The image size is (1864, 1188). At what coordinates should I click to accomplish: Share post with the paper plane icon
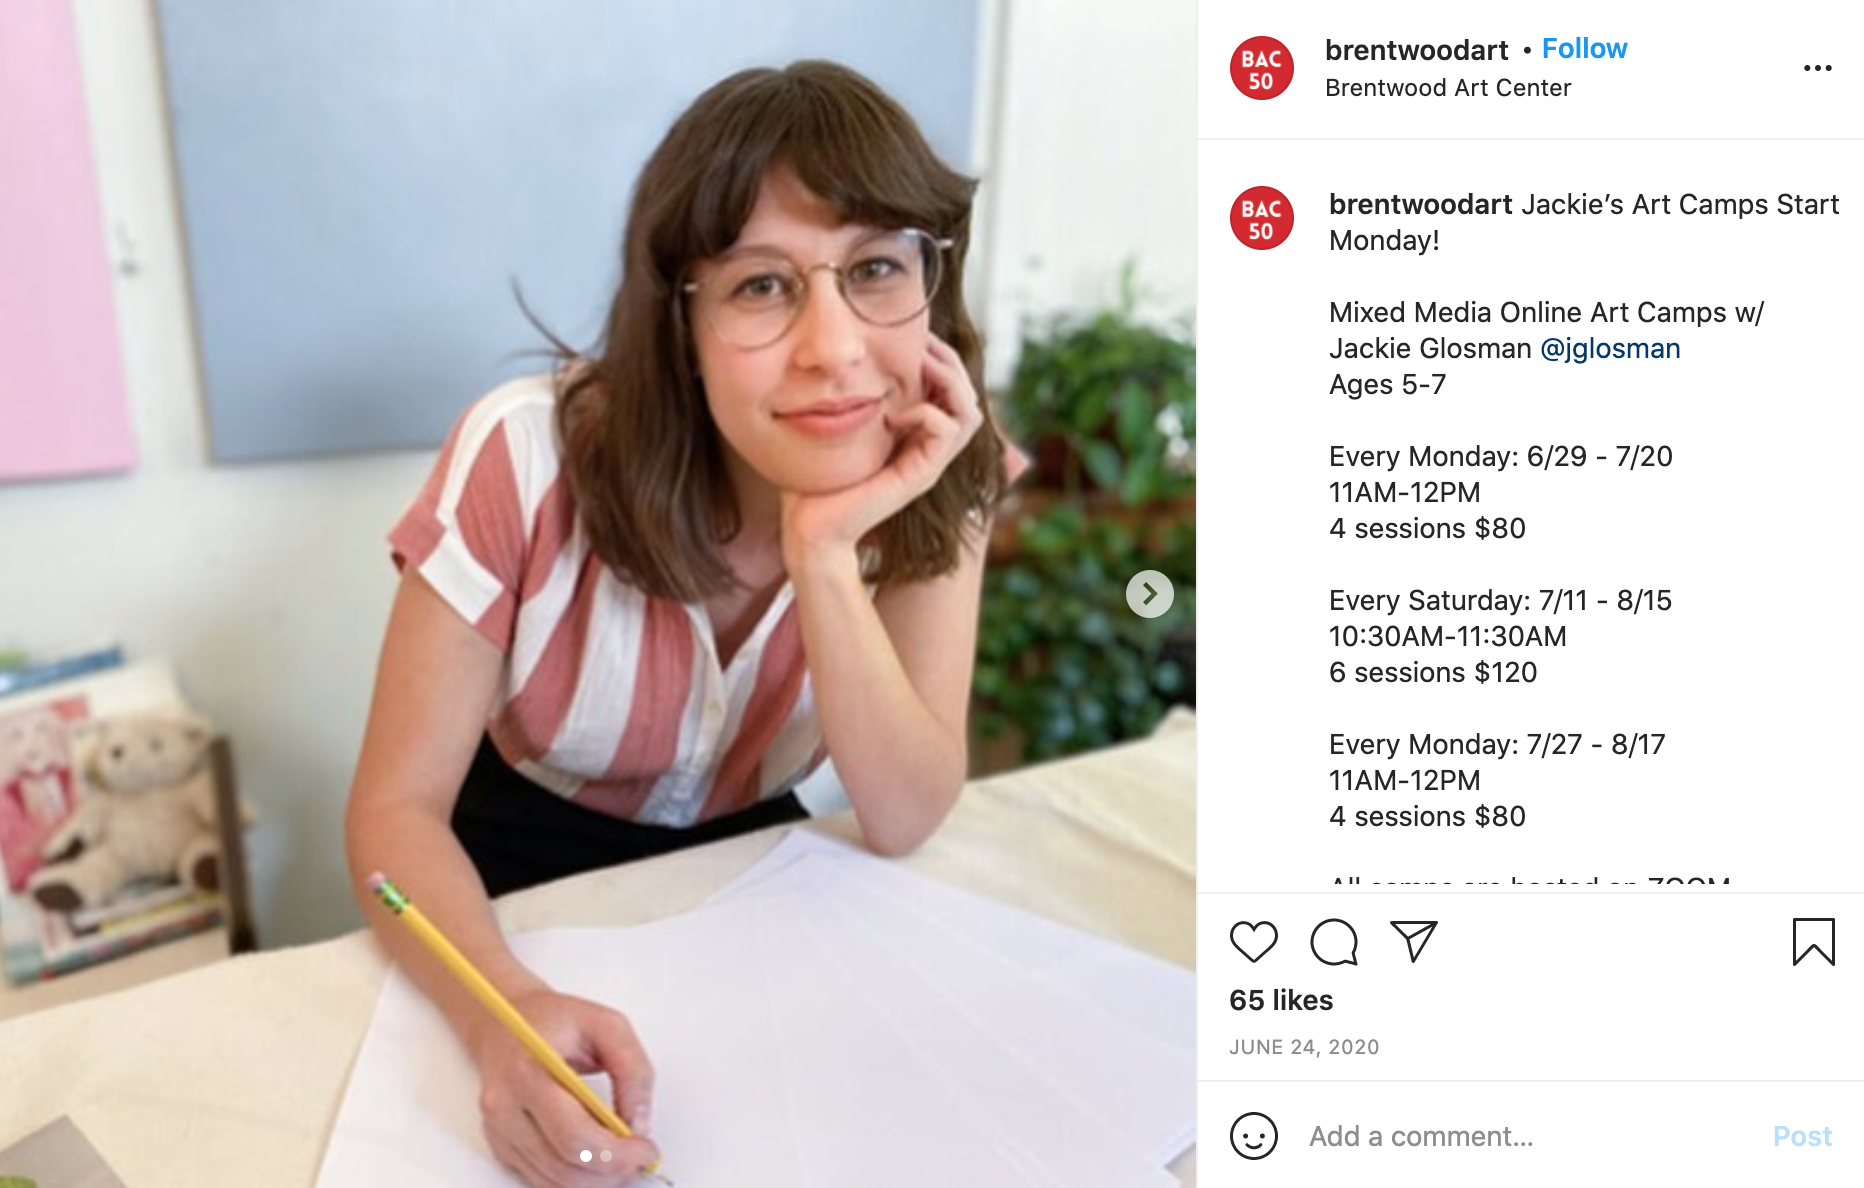pos(1414,942)
